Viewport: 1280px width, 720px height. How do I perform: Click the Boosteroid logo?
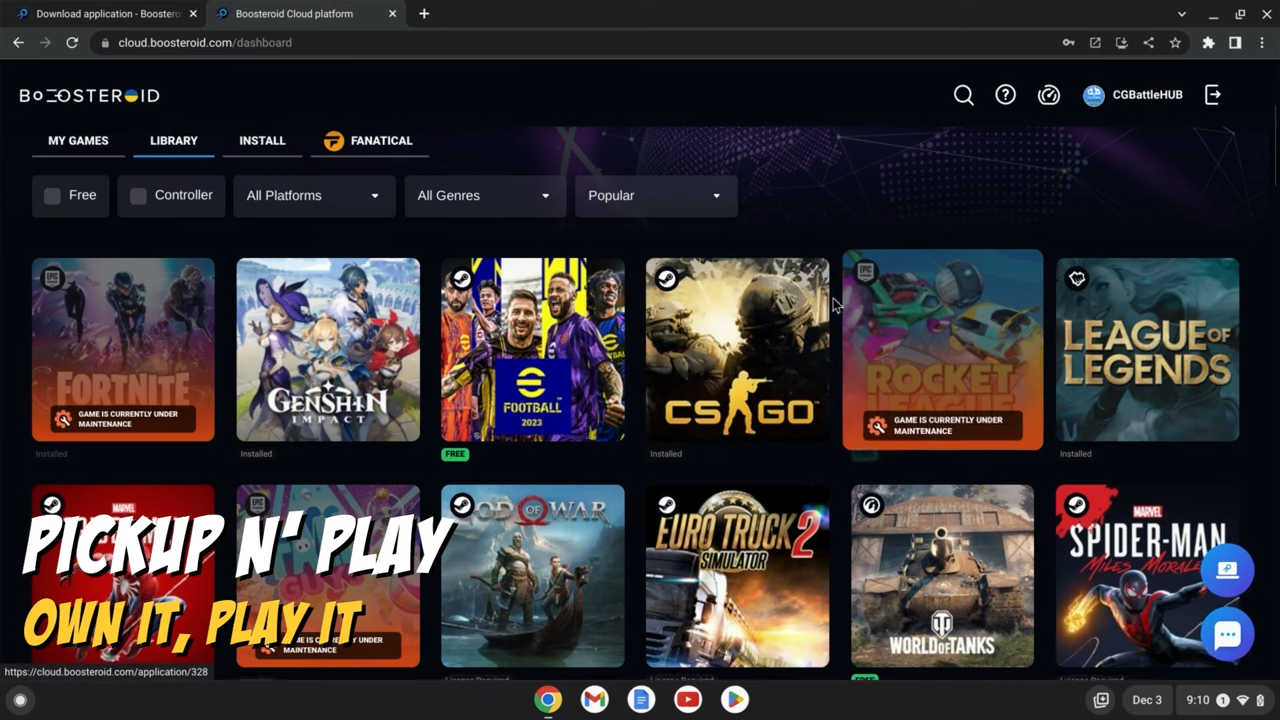click(x=89, y=95)
